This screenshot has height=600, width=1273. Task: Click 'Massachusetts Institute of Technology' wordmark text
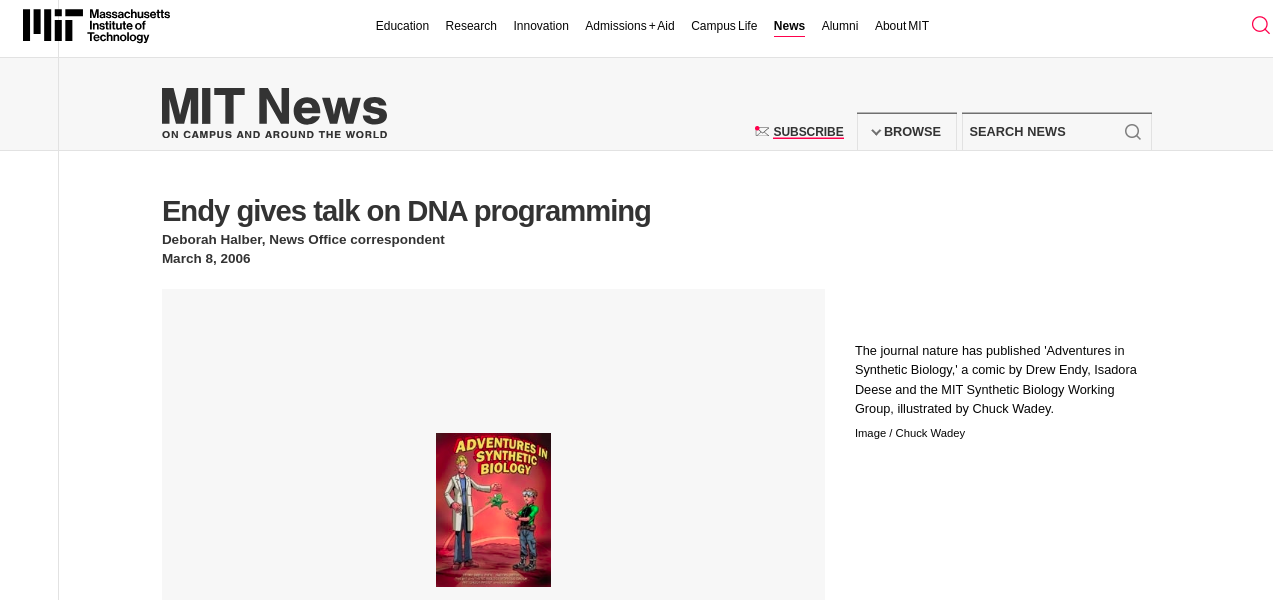[x=128, y=26]
